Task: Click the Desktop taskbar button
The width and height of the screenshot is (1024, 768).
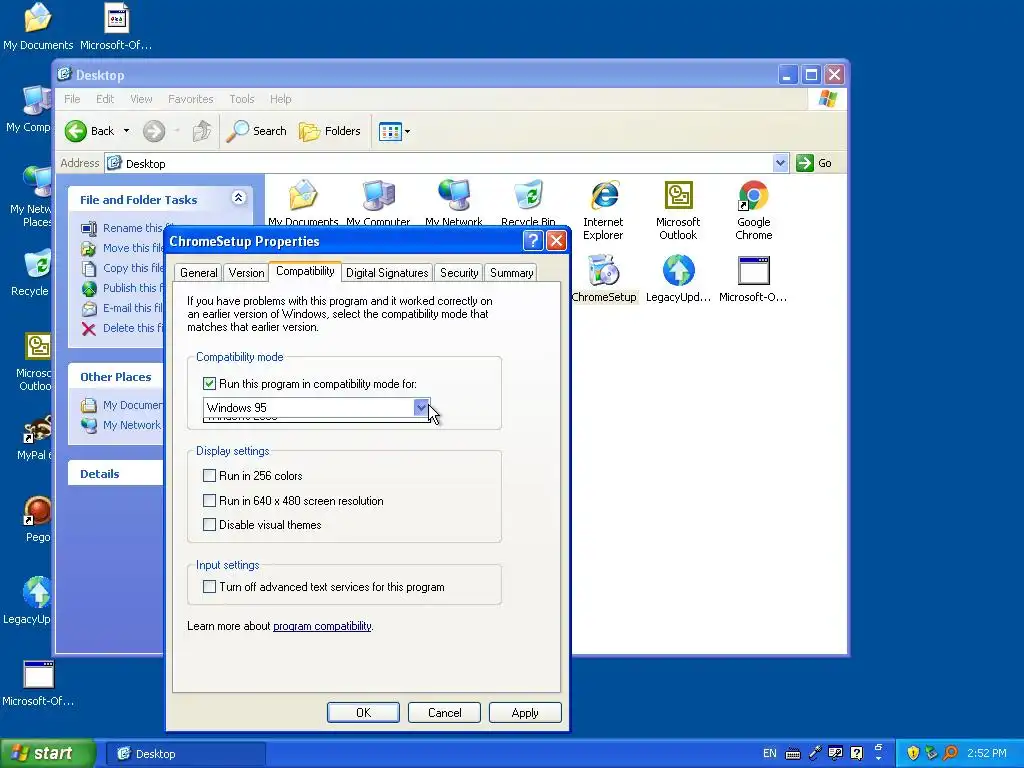Action: pos(185,754)
